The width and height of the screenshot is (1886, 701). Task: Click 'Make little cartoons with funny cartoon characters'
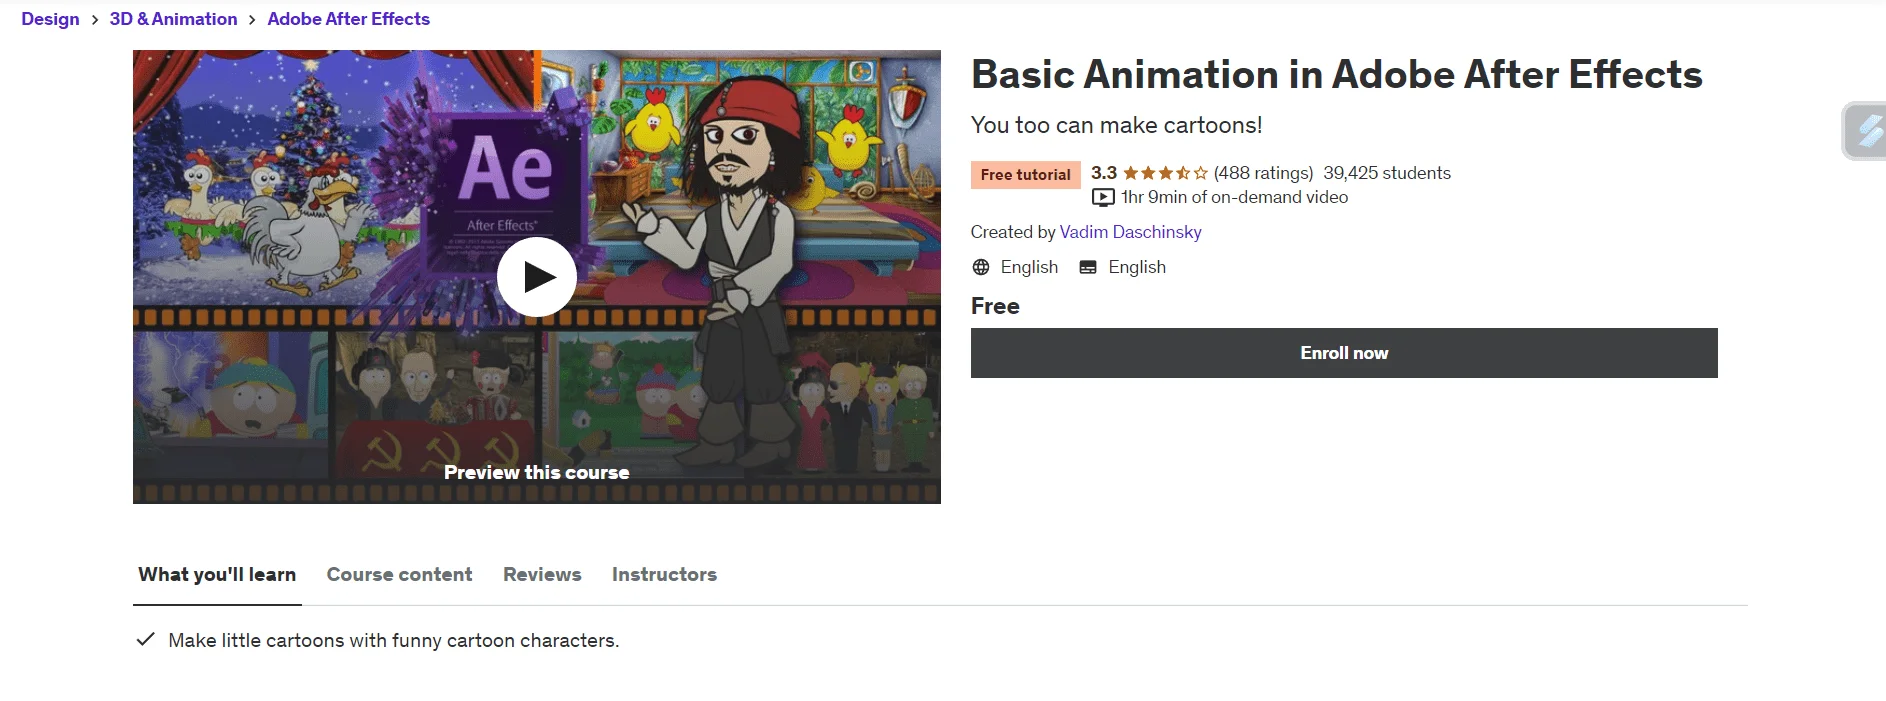394,640
